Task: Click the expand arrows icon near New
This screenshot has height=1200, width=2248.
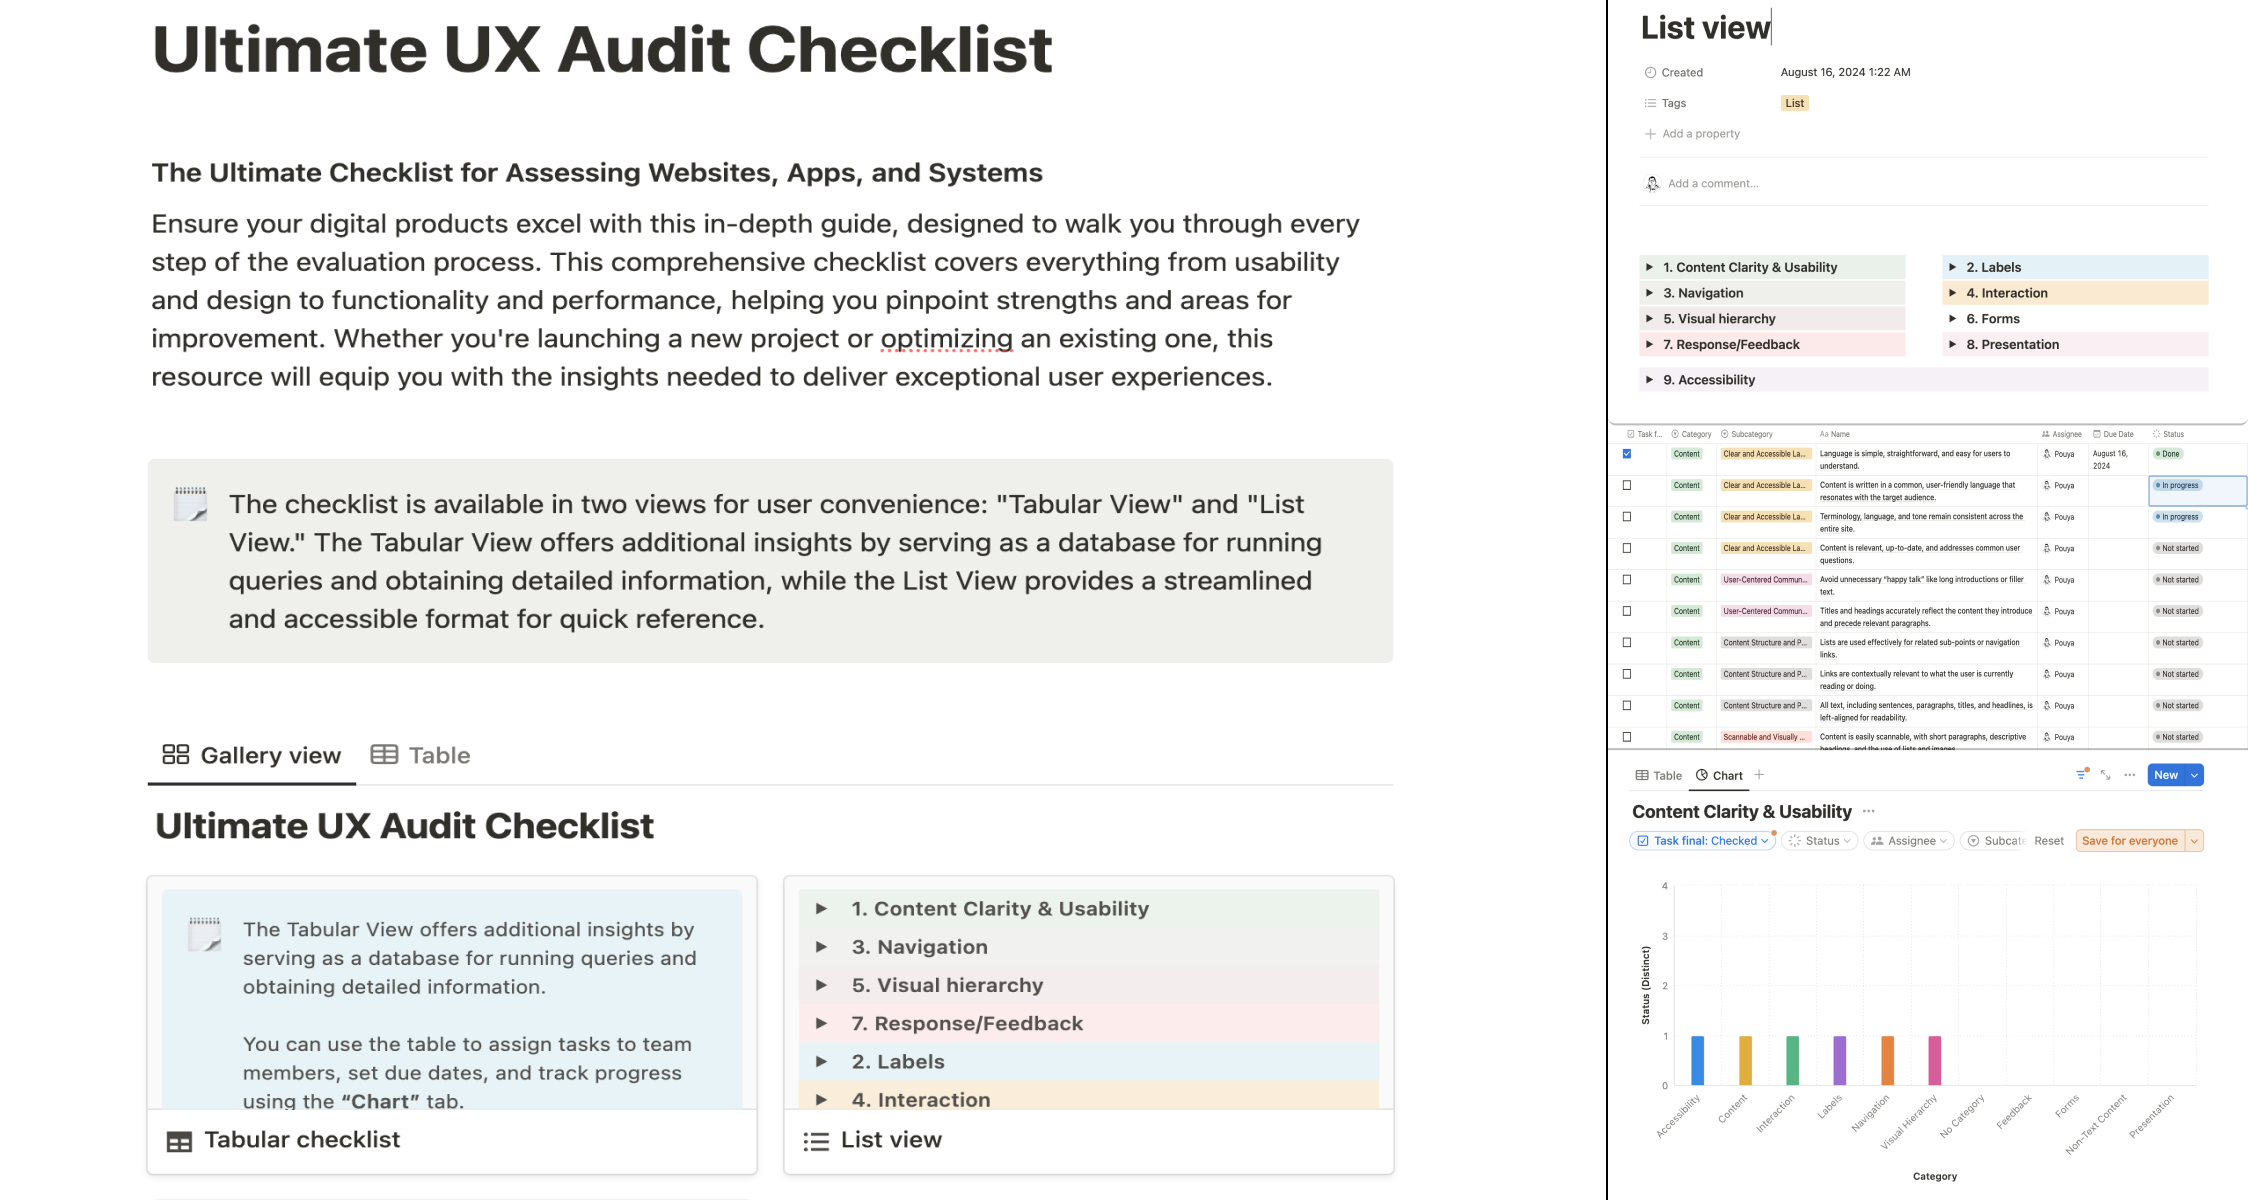Action: coord(2105,775)
